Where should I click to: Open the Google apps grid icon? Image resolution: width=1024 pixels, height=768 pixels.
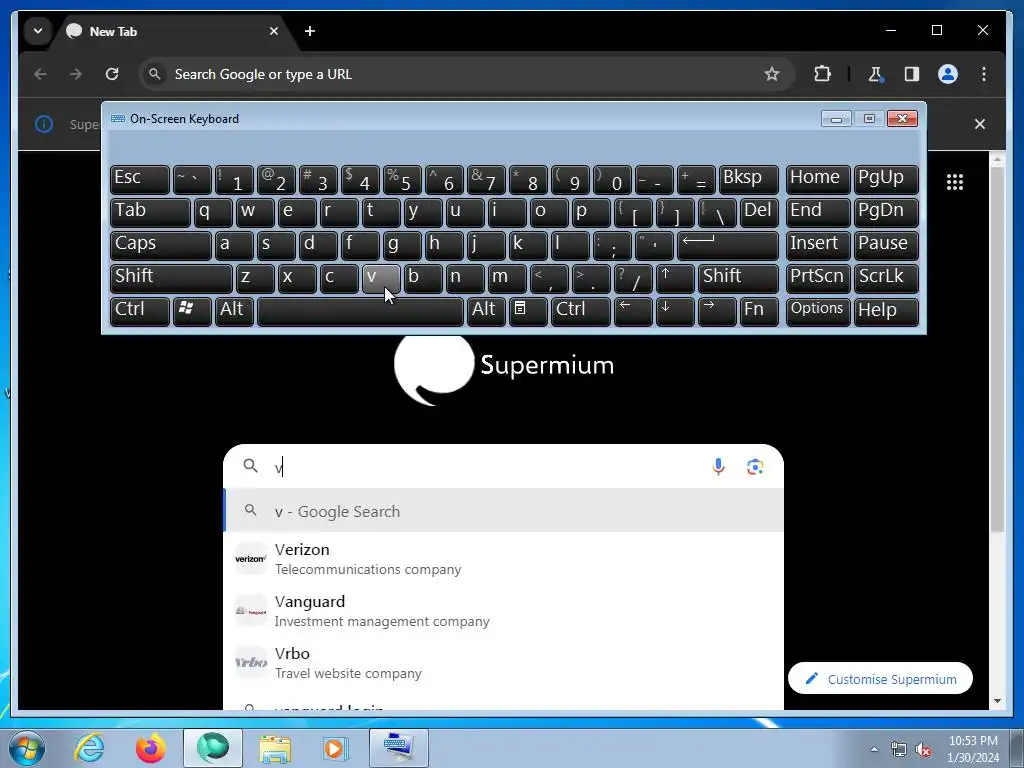[955, 182]
